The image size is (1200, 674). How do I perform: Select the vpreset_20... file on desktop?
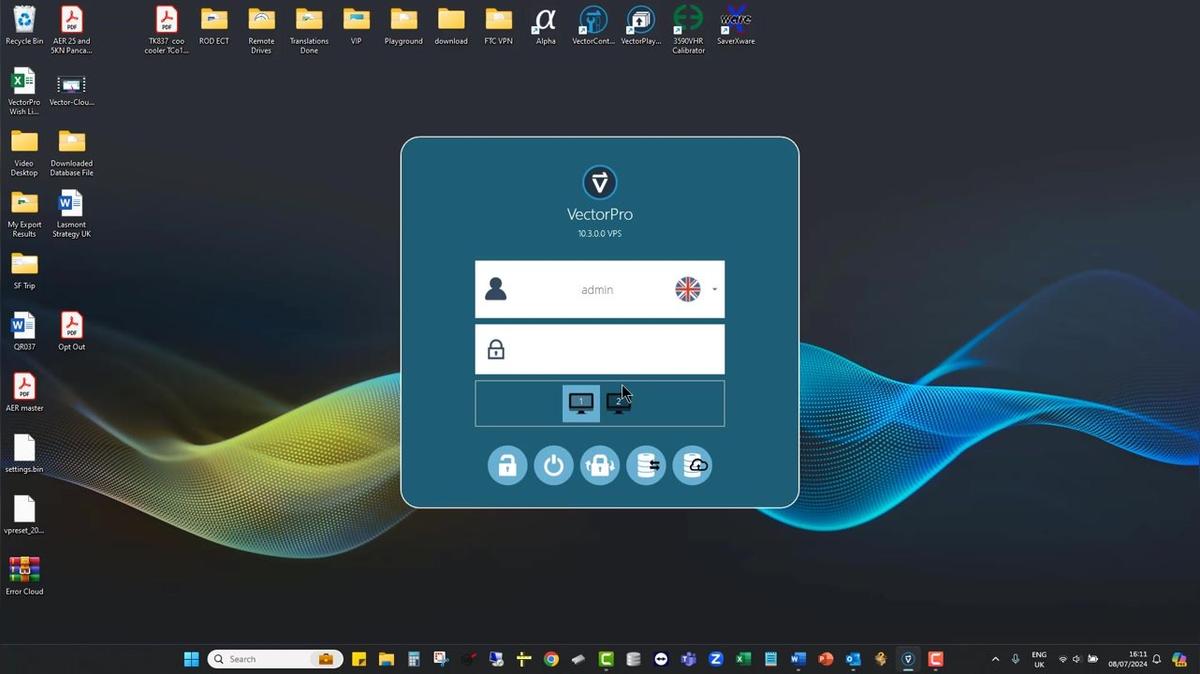click(x=24, y=515)
